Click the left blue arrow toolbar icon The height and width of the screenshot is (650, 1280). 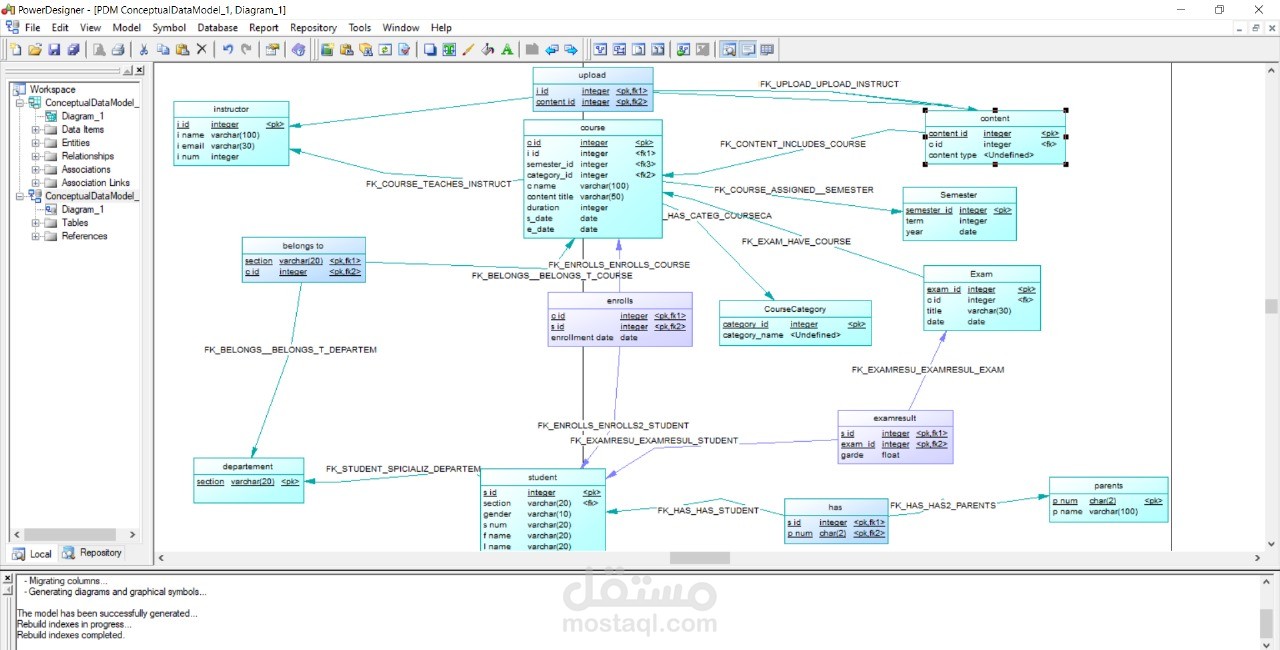click(x=552, y=49)
